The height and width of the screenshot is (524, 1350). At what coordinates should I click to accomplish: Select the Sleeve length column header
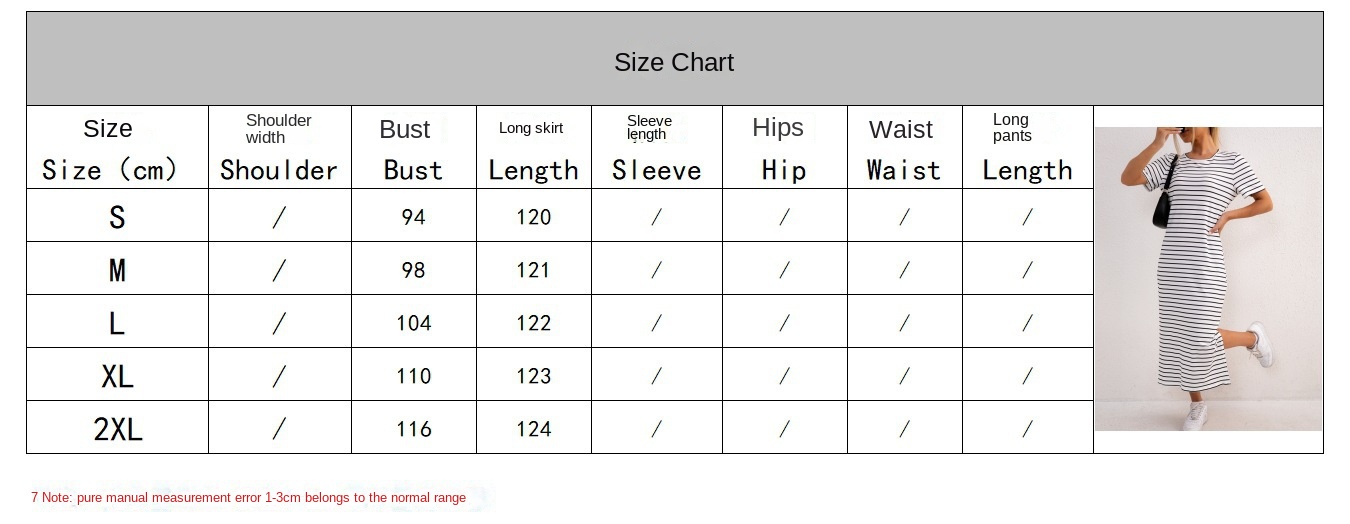click(x=656, y=148)
